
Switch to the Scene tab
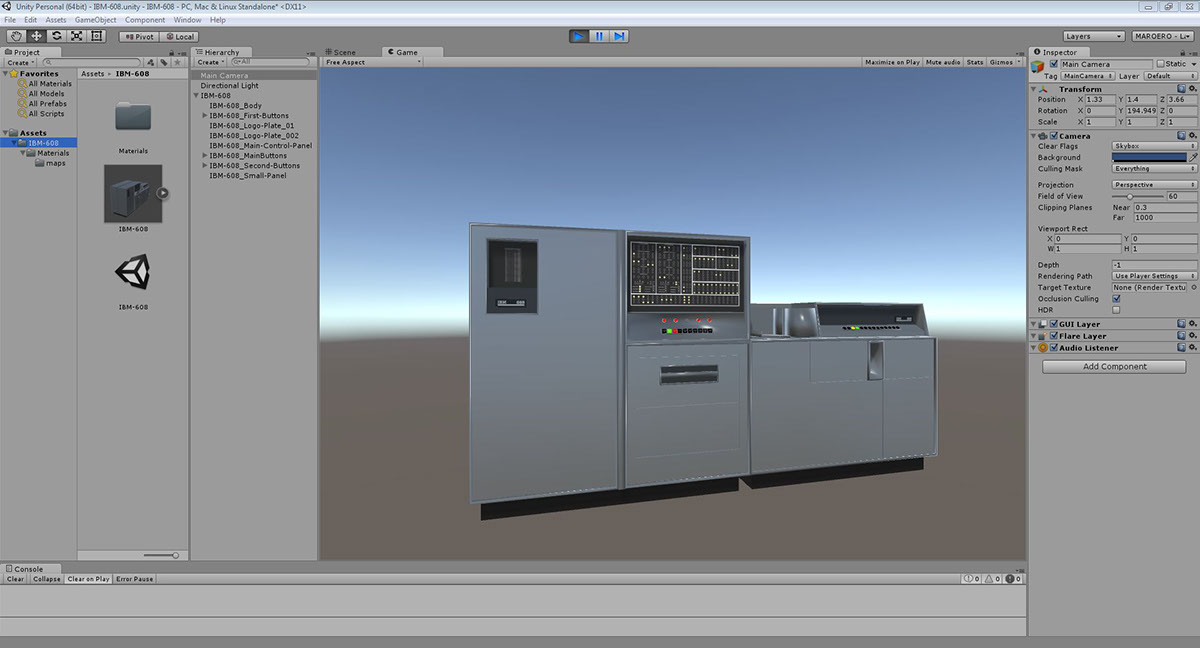[340, 52]
